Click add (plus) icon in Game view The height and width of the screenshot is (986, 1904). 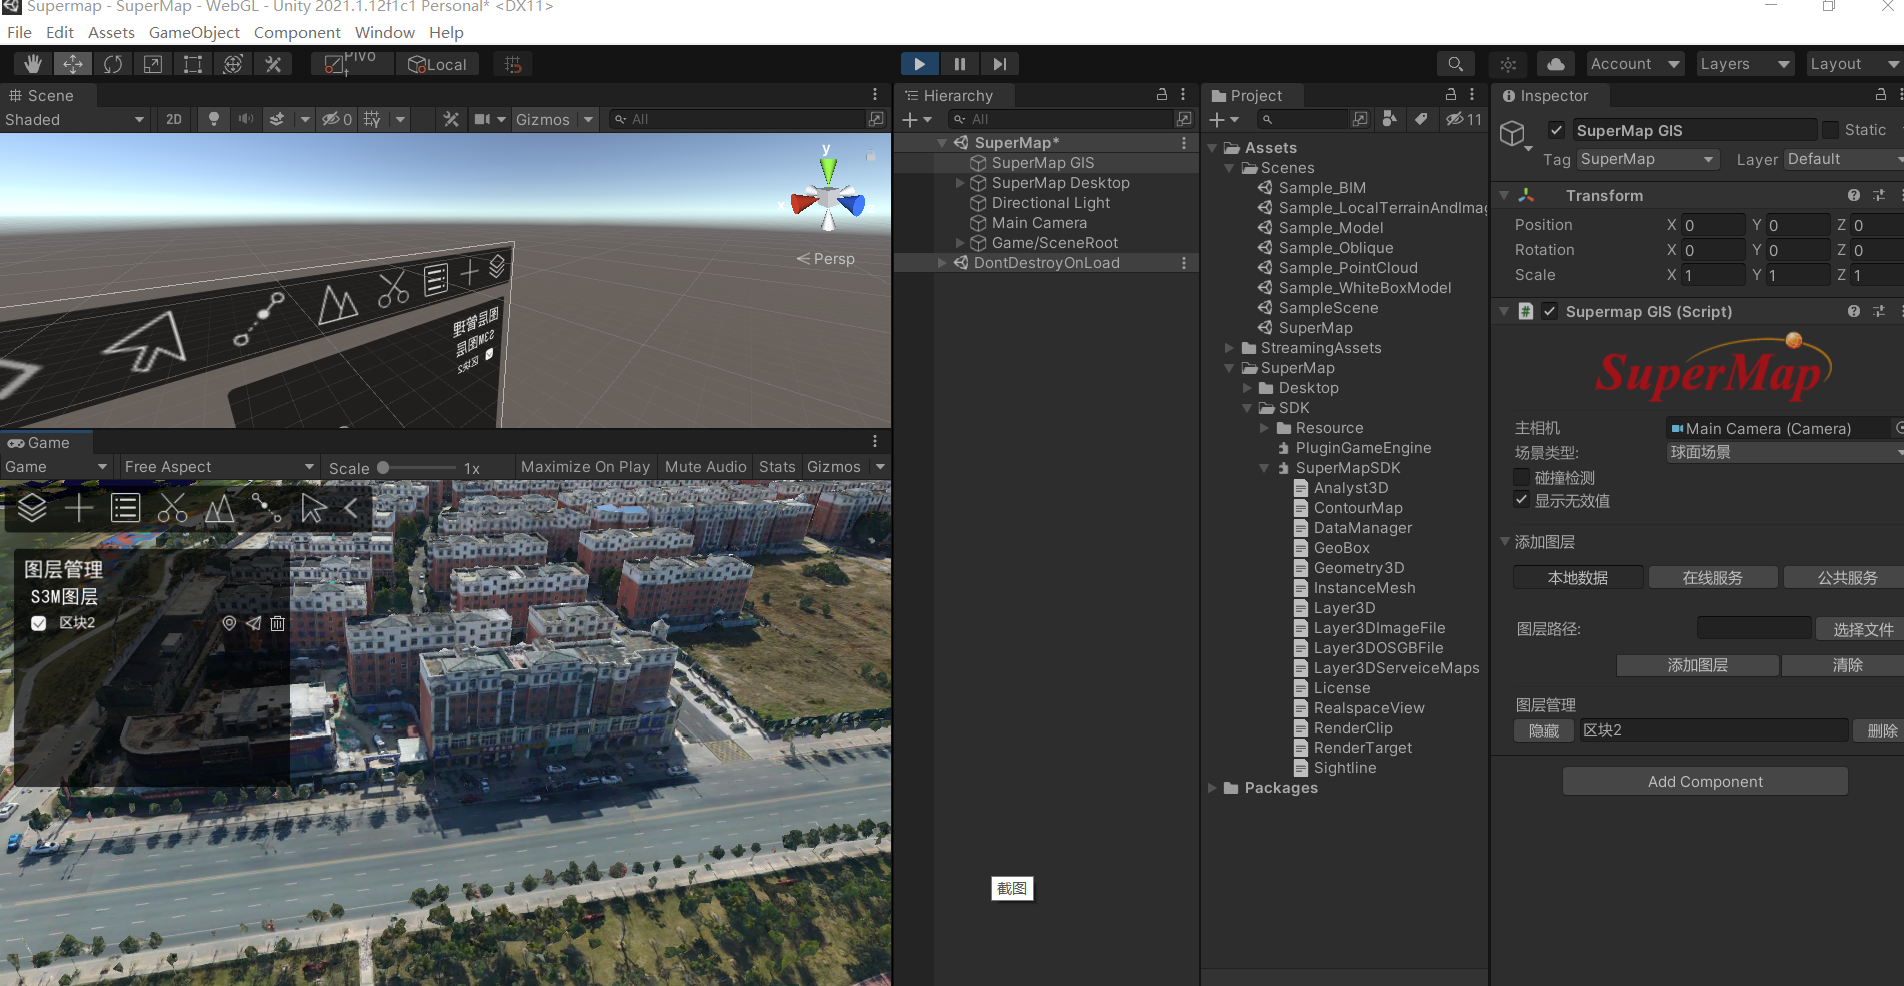pyautogui.click(x=79, y=508)
